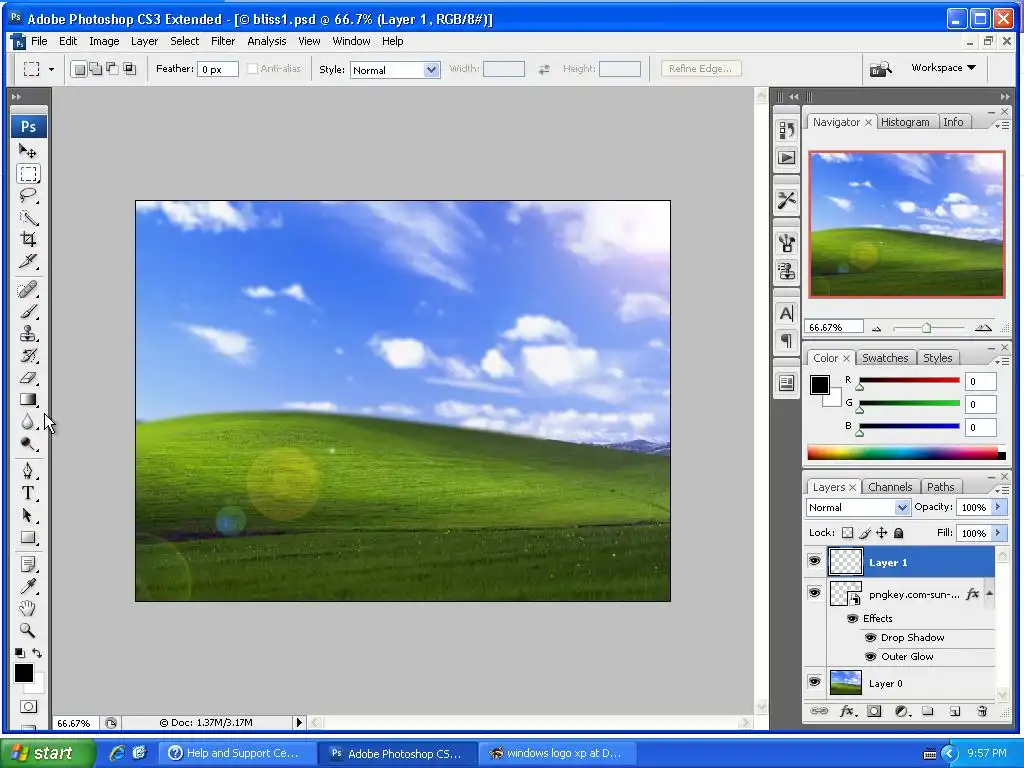
Task: Click the foreground color swatch in toolbox
Action: [x=24, y=673]
